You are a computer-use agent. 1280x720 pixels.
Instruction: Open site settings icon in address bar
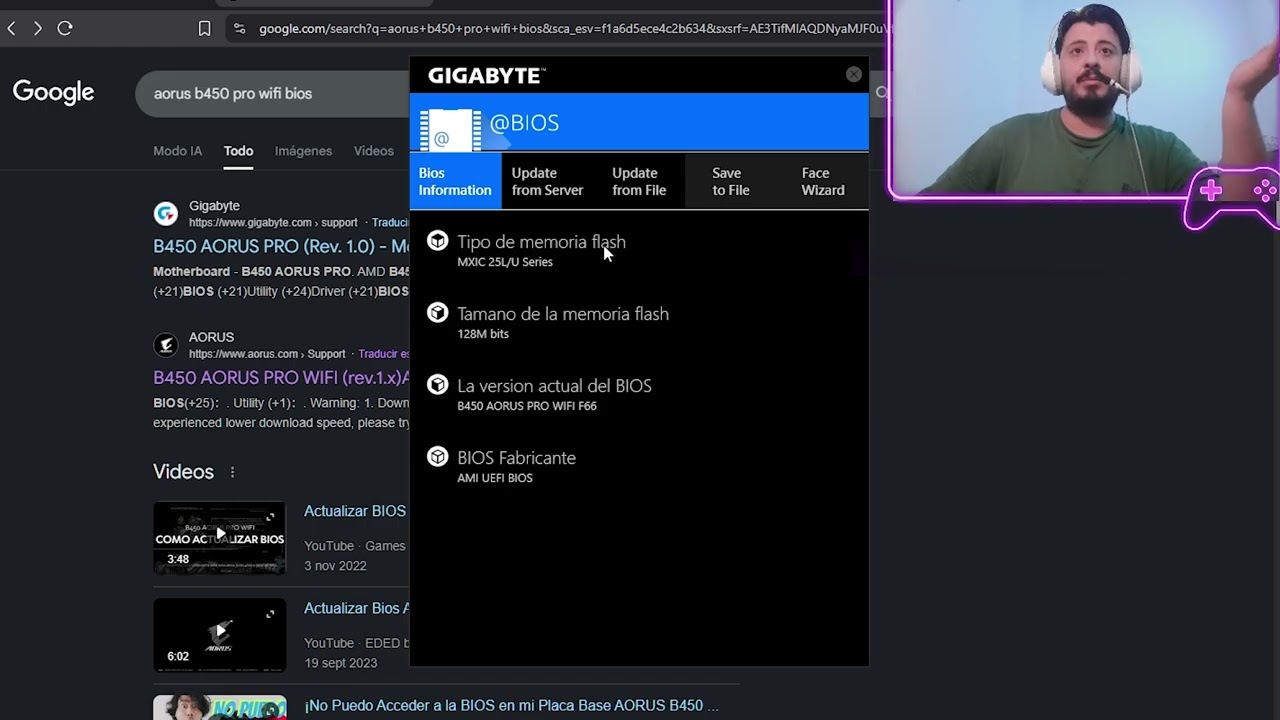click(239, 29)
